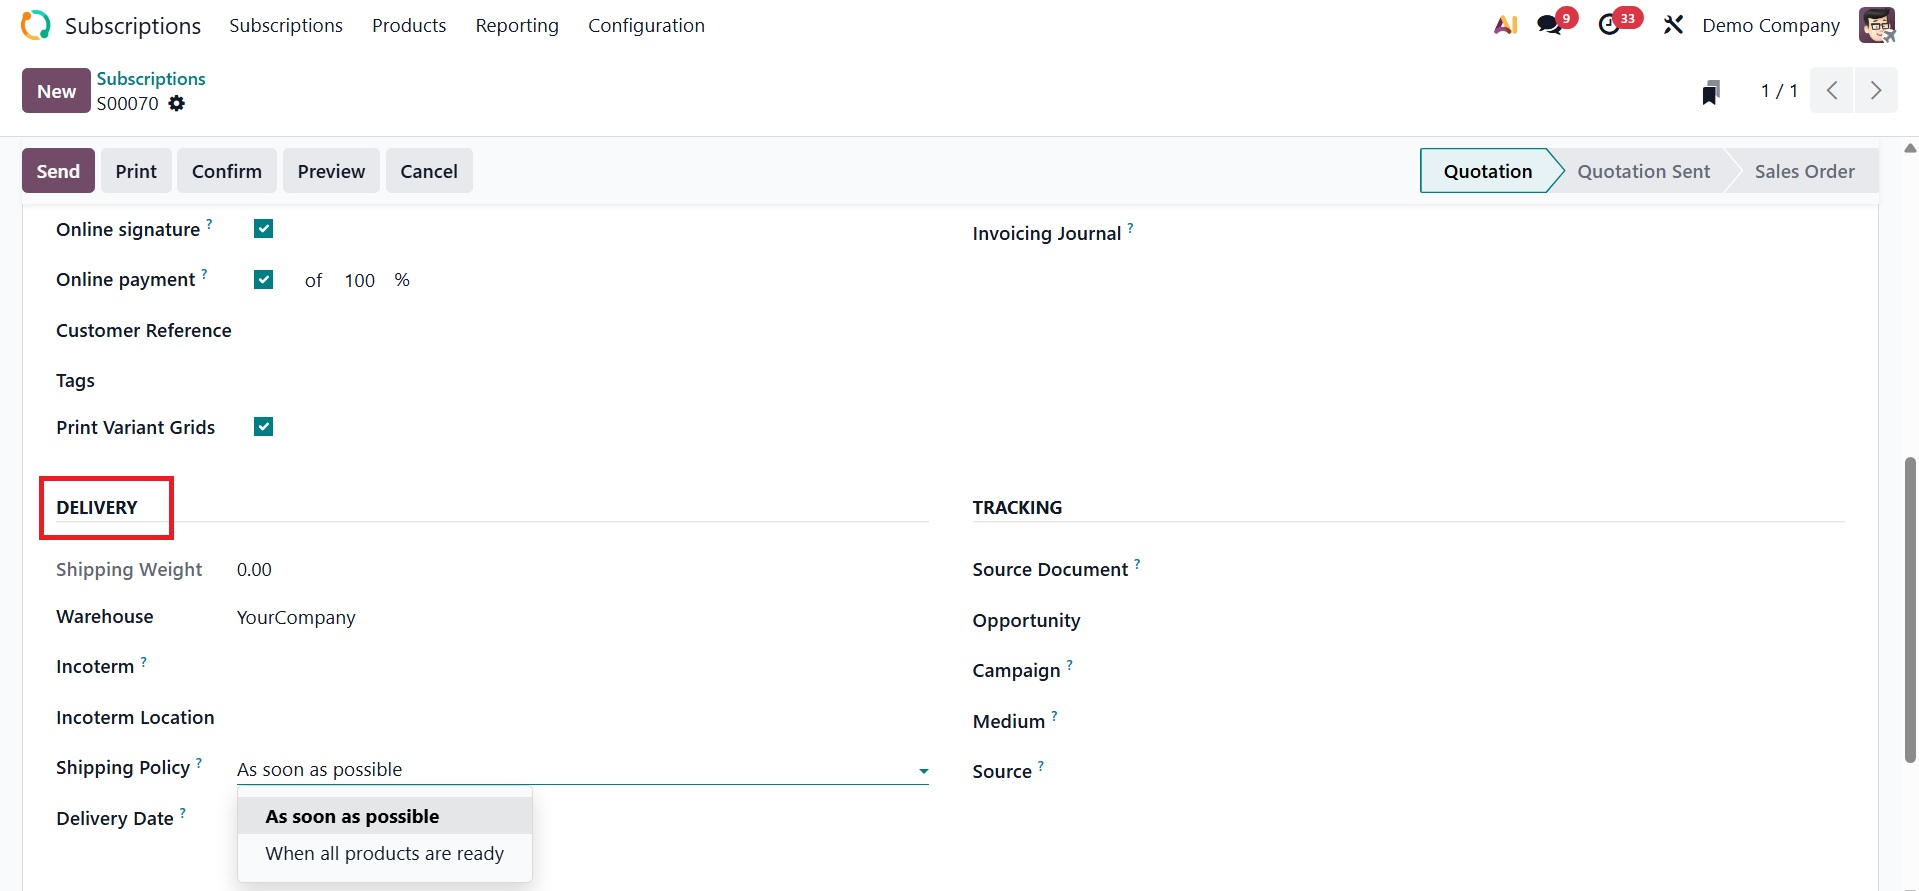The image size is (1919, 891).
Task: Toggle the Online payment checkbox
Action: pyautogui.click(x=264, y=280)
